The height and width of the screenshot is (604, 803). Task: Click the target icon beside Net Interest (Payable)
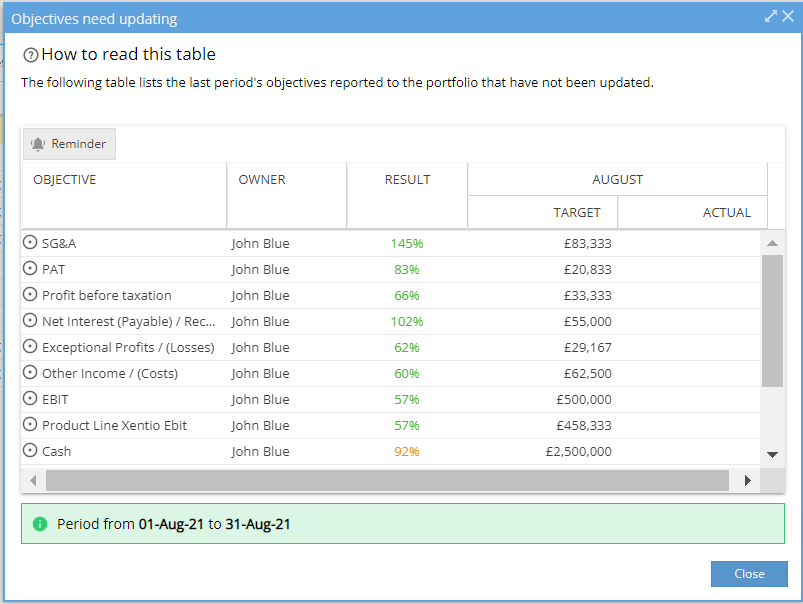click(30, 321)
